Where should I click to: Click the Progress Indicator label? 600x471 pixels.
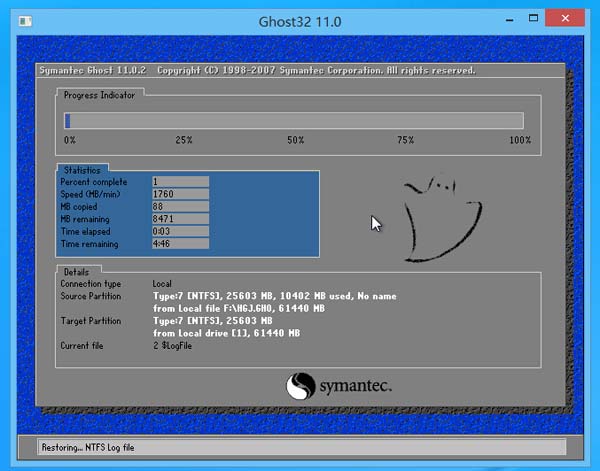[x=99, y=95]
